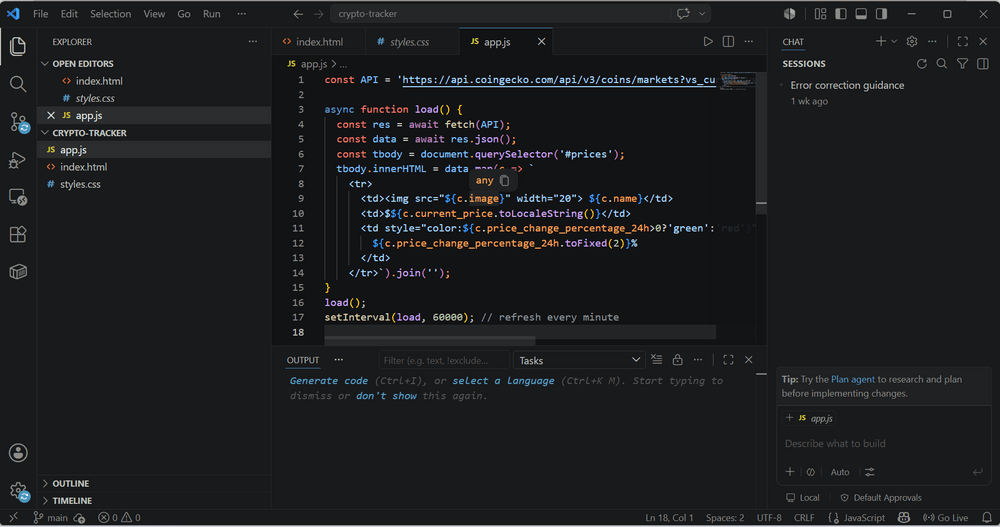This screenshot has width=1000, height=527.
Task: Open the new chat dropdown arrow
Action: (x=894, y=41)
